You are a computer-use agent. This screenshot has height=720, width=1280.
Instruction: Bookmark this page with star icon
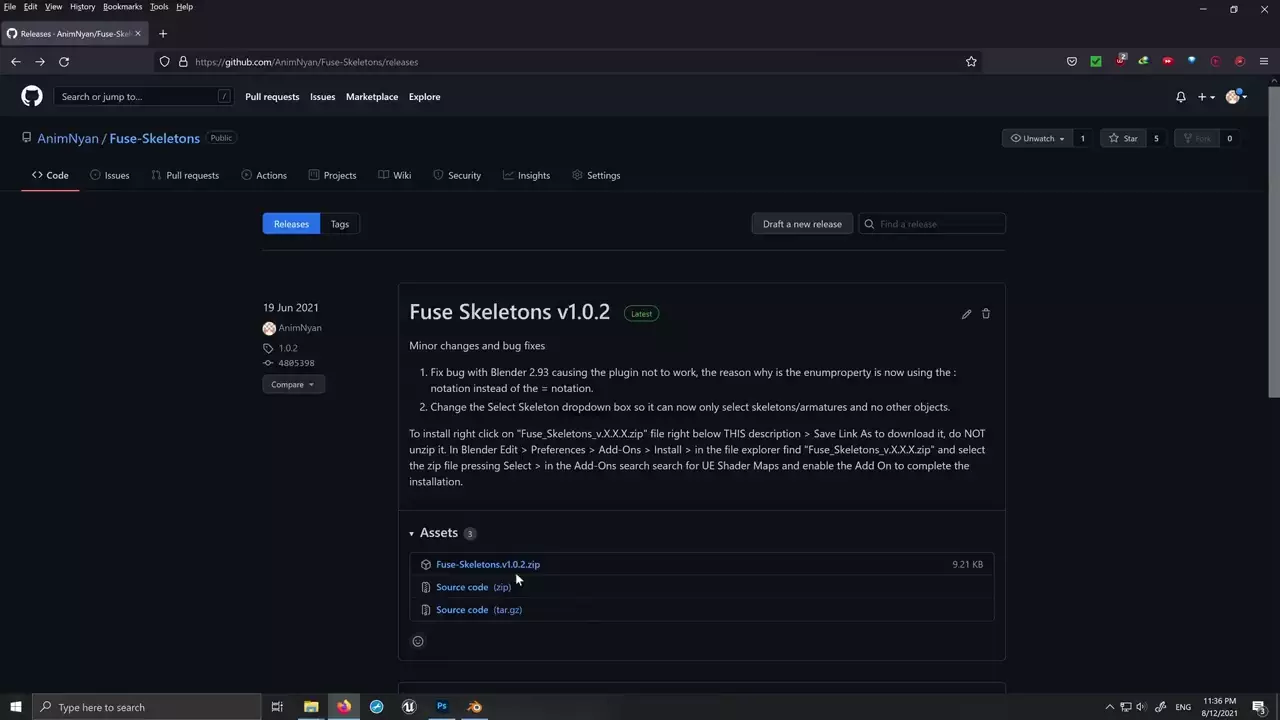(x=971, y=62)
